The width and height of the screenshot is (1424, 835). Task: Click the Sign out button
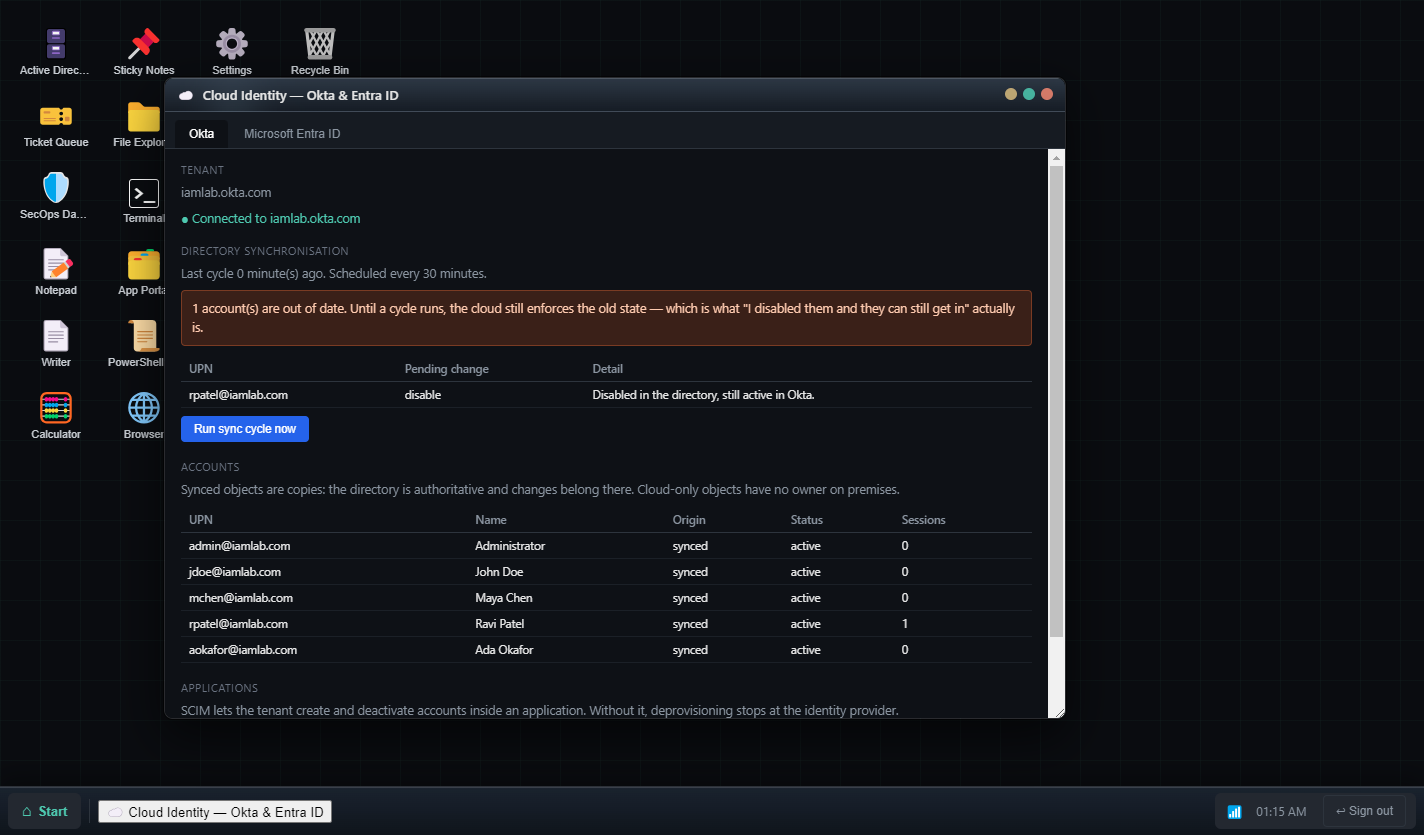pyautogui.click(x=1364, y=811)
